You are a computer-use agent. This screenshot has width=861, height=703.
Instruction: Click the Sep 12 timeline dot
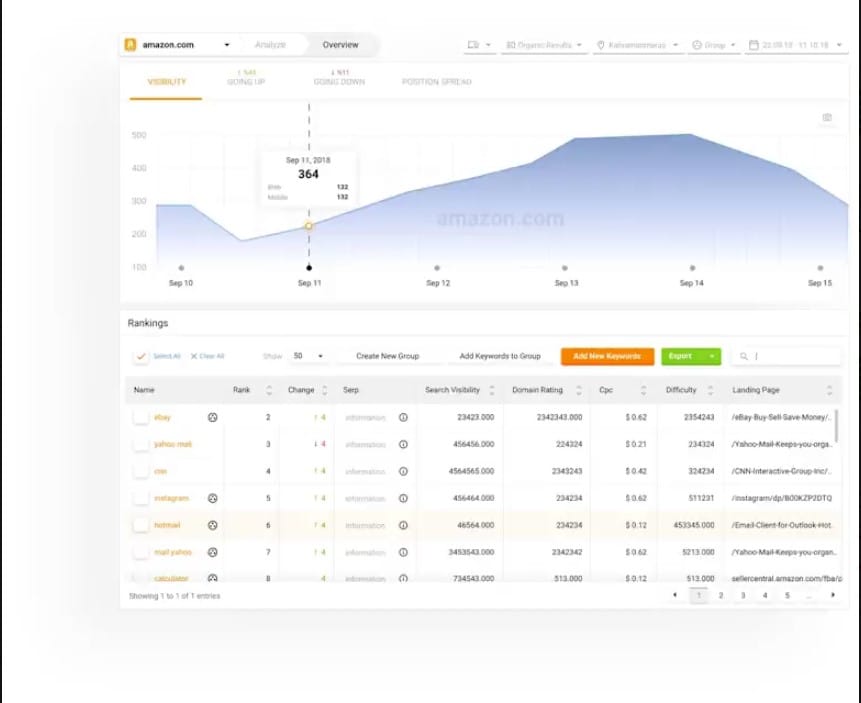[437, 268]
